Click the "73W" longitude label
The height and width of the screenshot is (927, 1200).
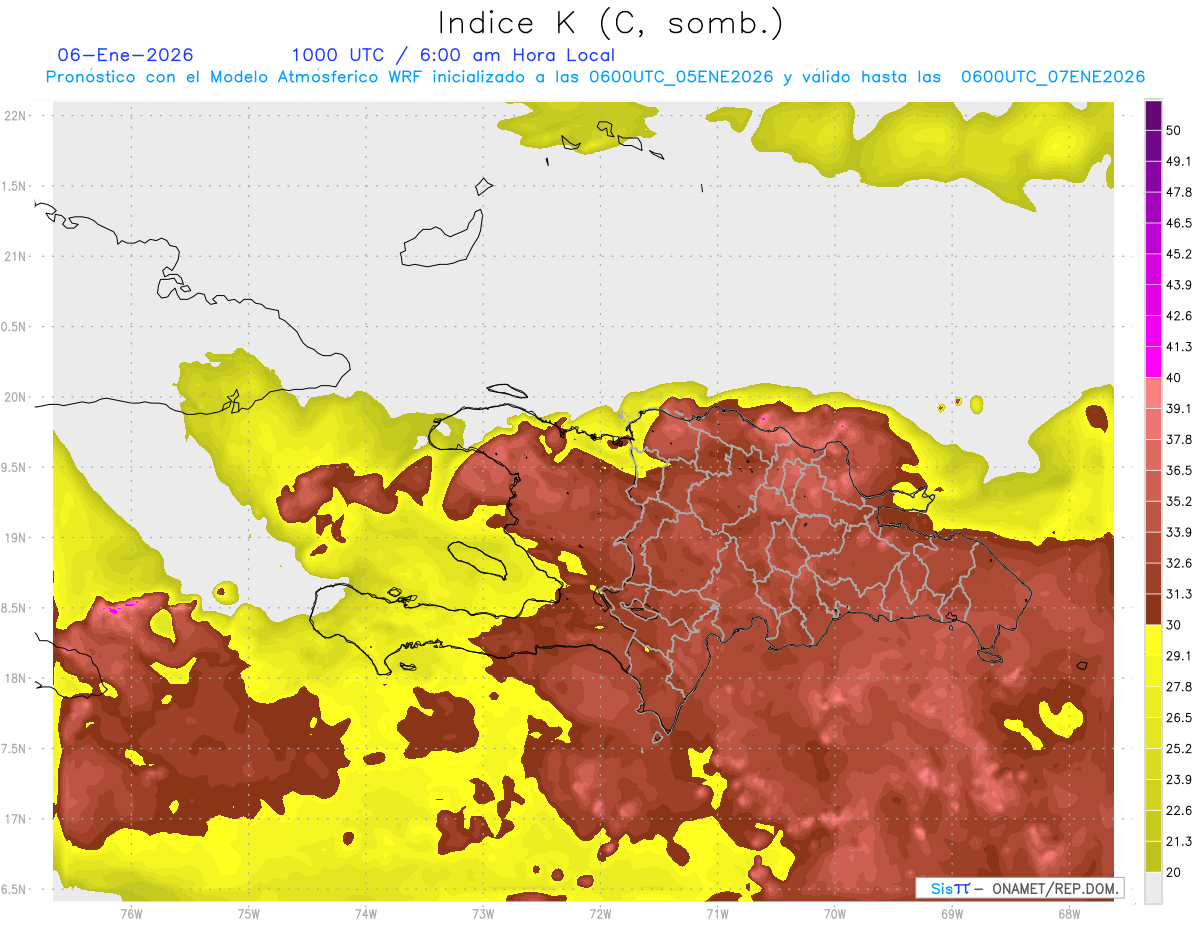click(x=483, y=914)
